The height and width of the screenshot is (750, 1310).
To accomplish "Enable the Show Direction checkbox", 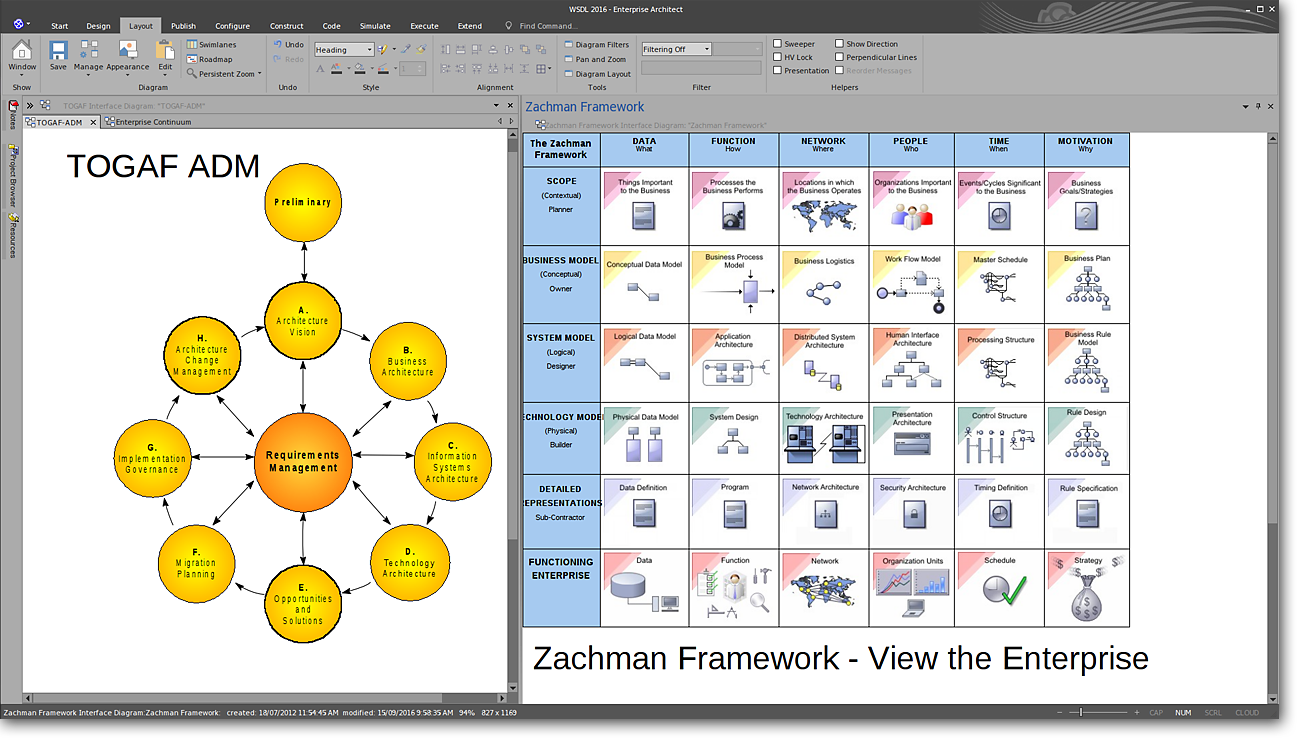I will point(839,44).
